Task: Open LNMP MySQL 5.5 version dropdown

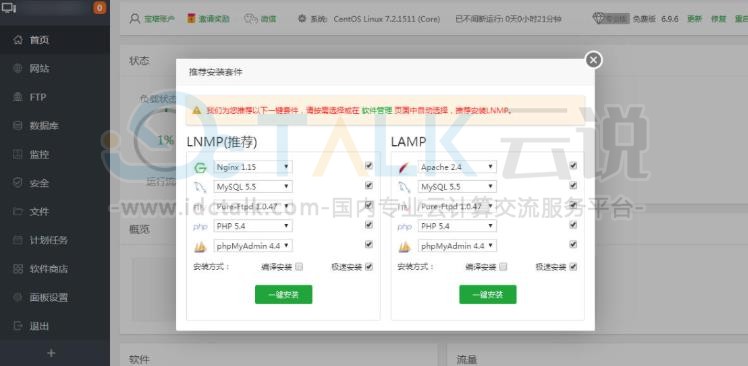Action: click(x=253, y=187)
